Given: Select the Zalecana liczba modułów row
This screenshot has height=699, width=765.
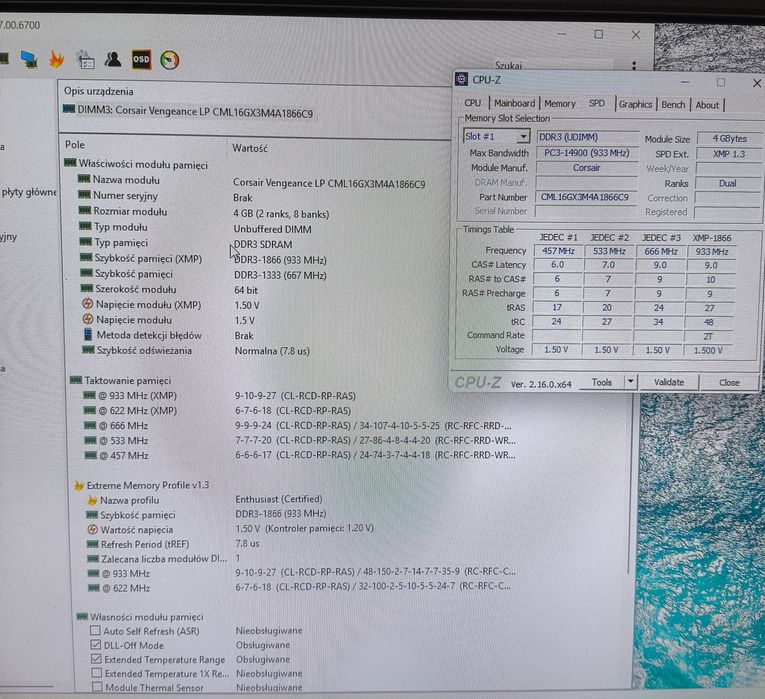Looking at the screenshot, I should [x=164, y=559].
